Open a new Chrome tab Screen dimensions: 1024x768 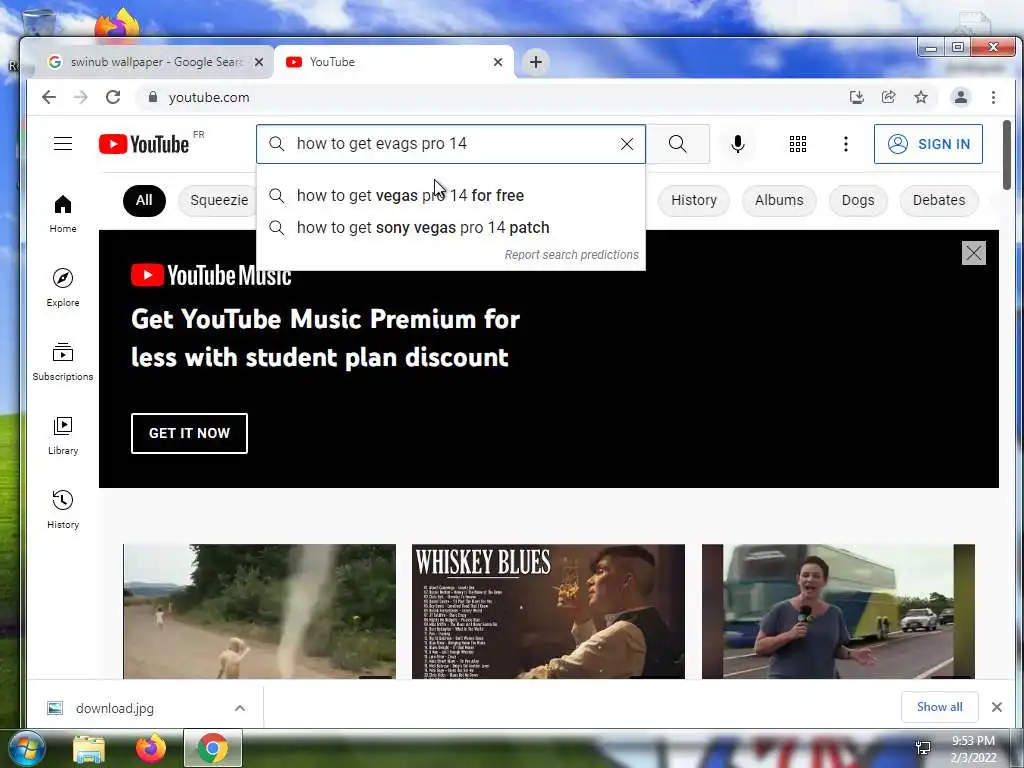(536, 62)
